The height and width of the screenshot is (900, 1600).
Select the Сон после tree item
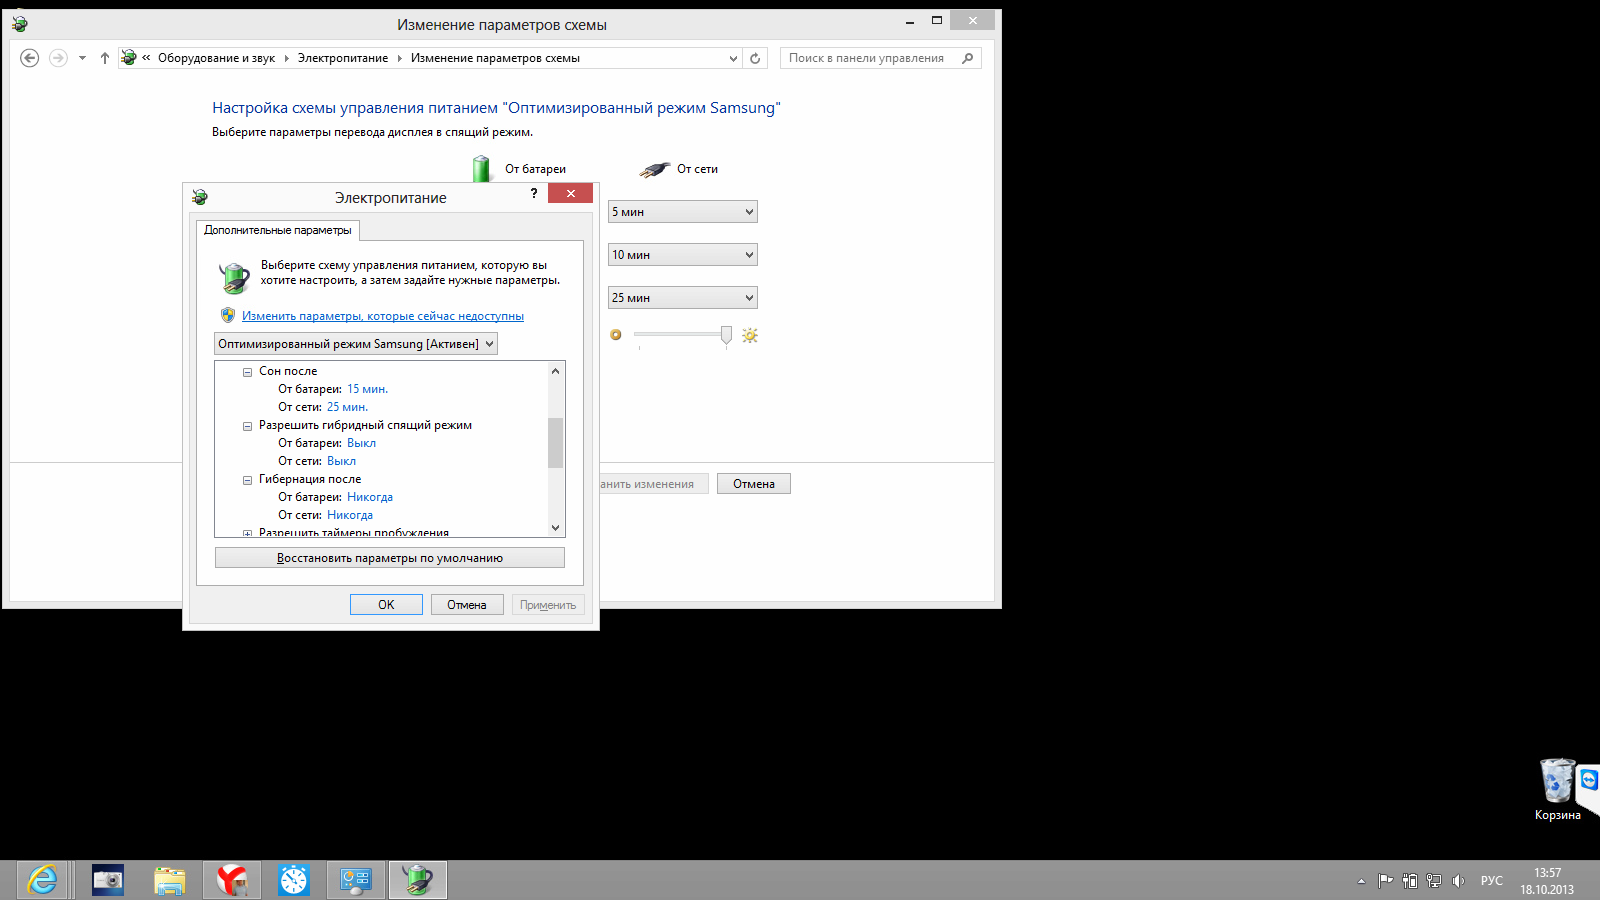(288, 371)
